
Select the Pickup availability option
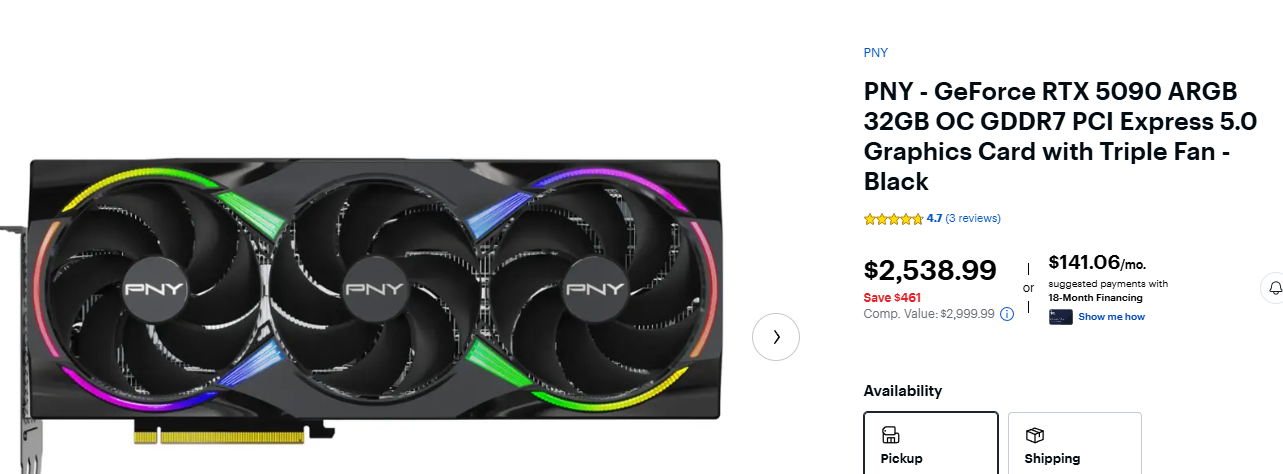(x=931, y=443)
